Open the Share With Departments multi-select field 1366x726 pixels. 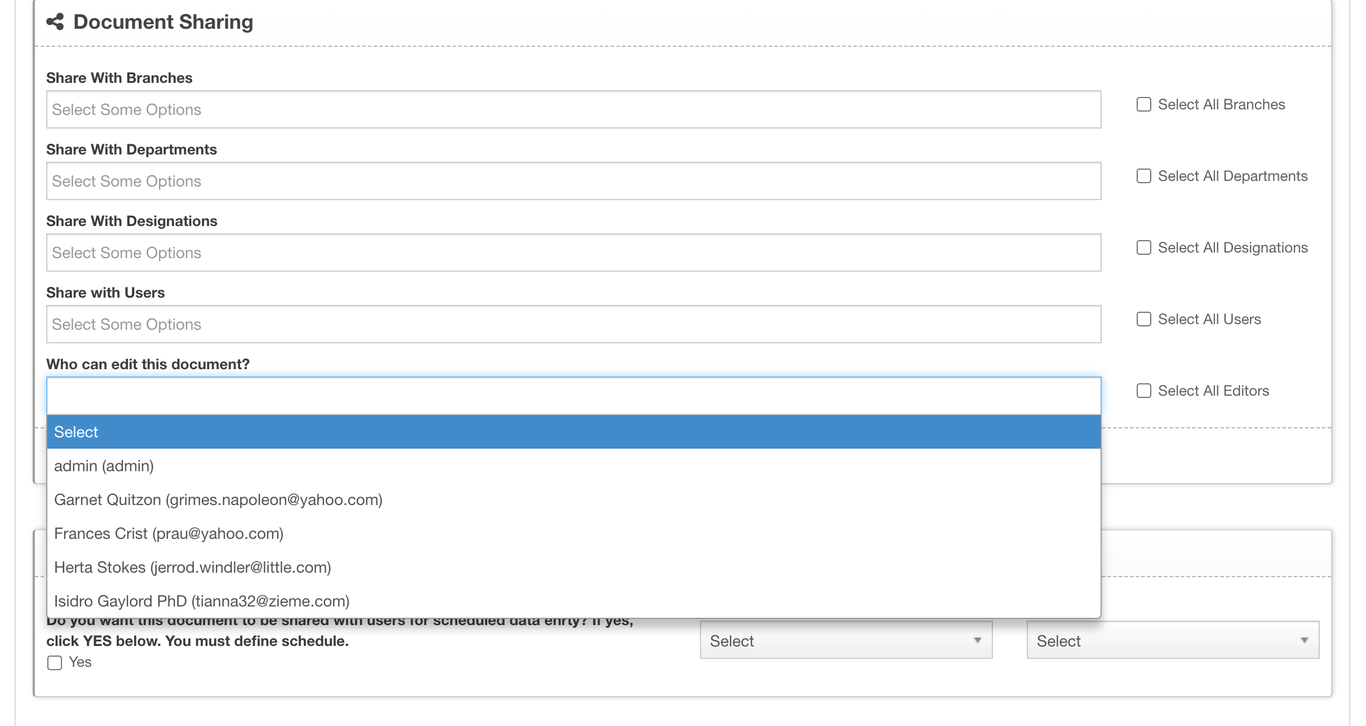[574, 181]
